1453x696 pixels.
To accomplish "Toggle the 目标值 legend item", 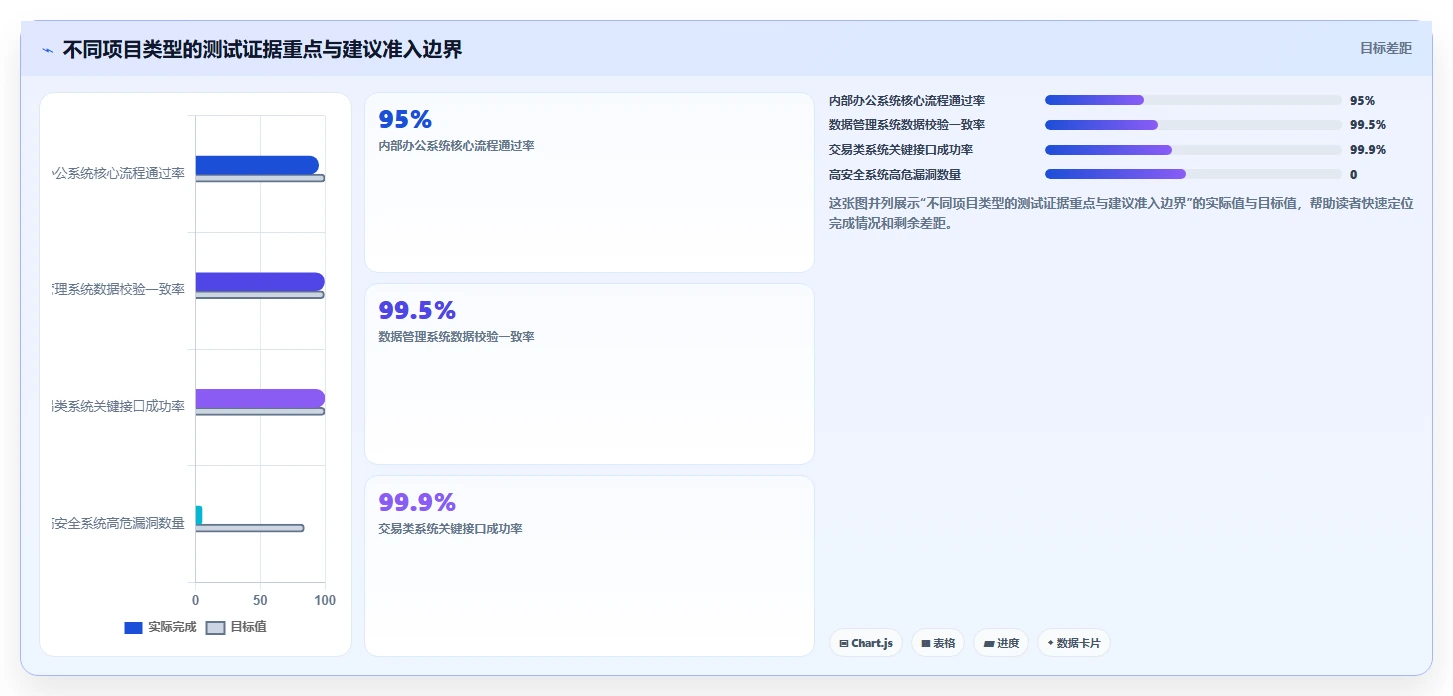I will (x=236, y=627).
